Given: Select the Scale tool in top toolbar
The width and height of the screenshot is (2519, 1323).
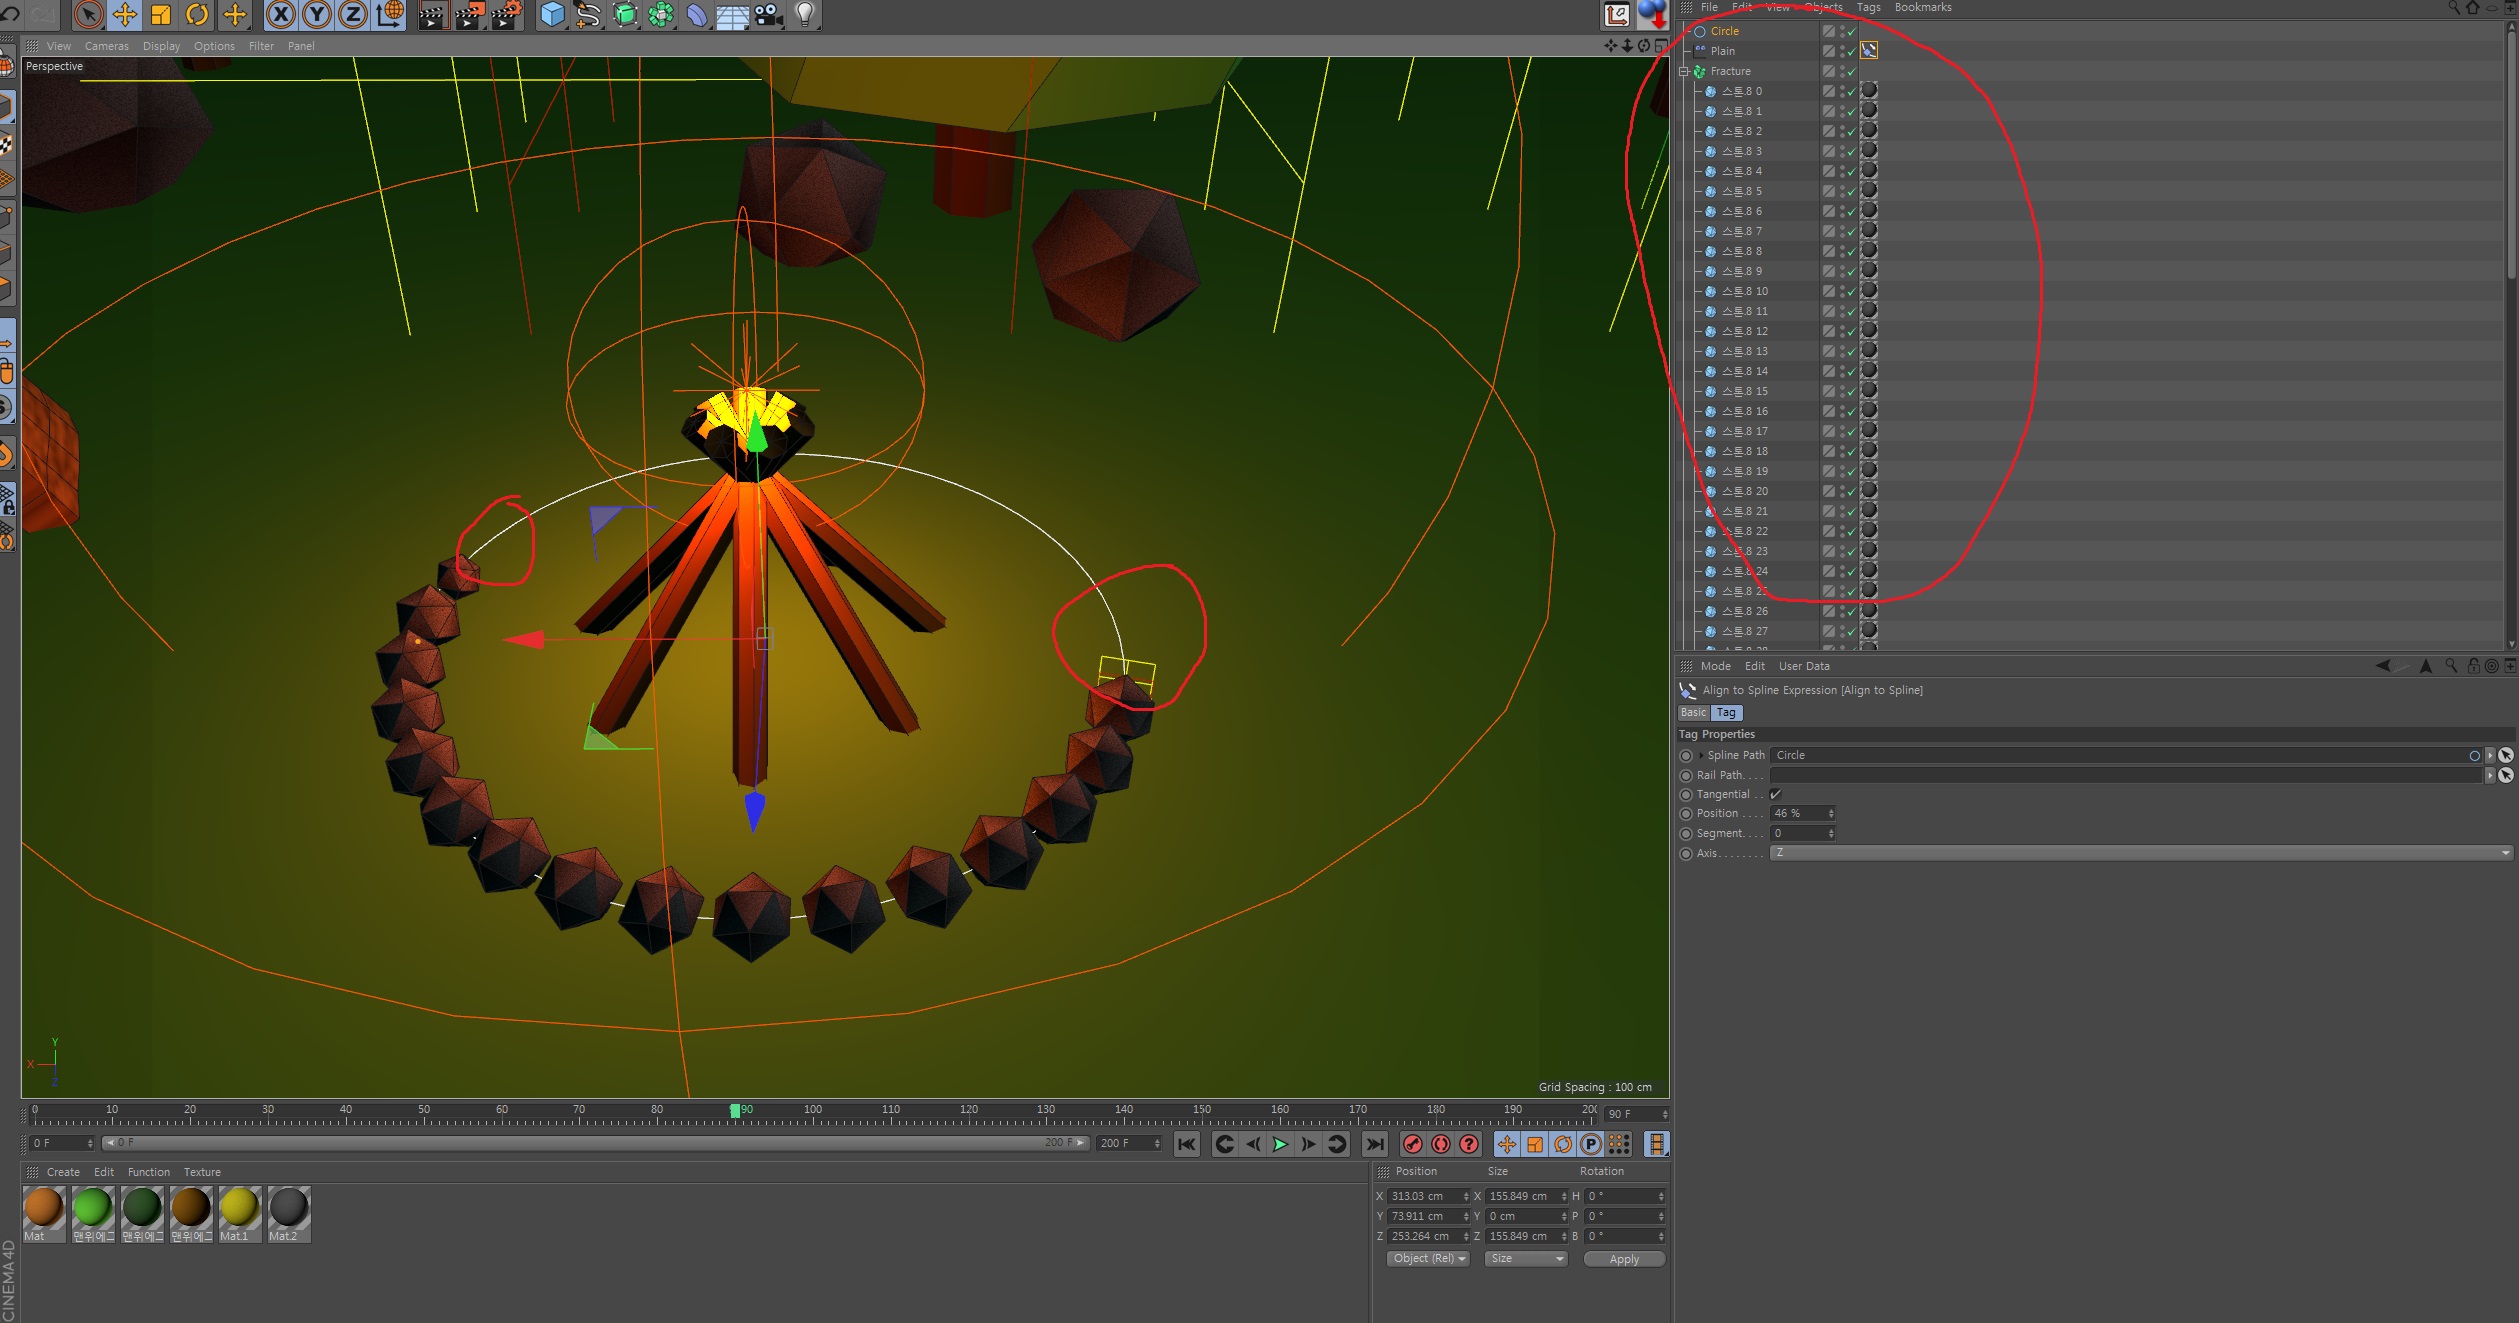Looking at the screenshot, I should [161, 14].
